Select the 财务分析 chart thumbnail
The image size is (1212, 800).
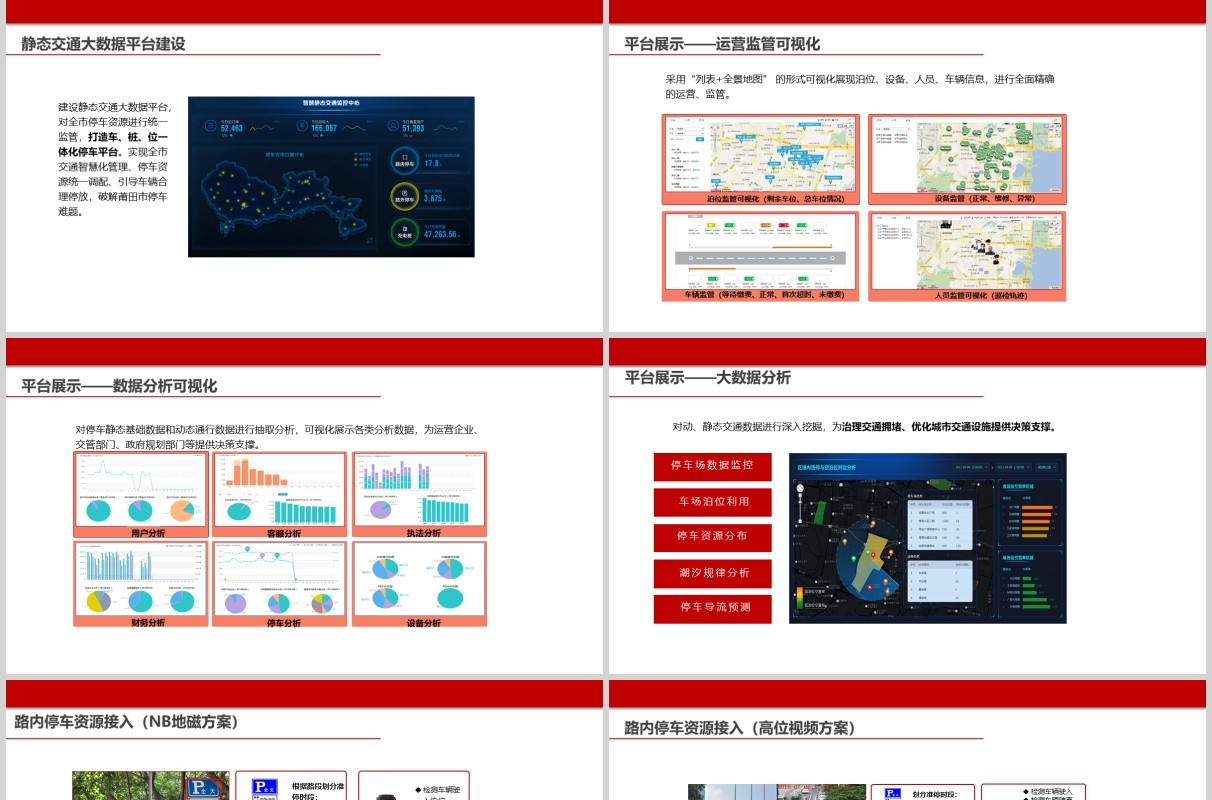tap(141, 579)
